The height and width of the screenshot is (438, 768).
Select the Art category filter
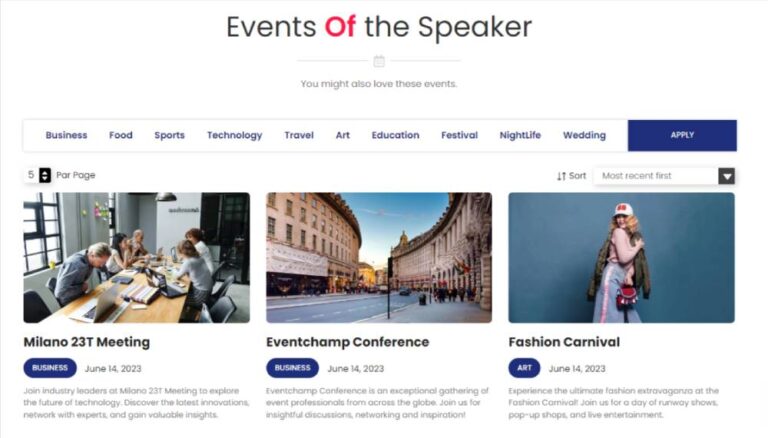point(342,135)
